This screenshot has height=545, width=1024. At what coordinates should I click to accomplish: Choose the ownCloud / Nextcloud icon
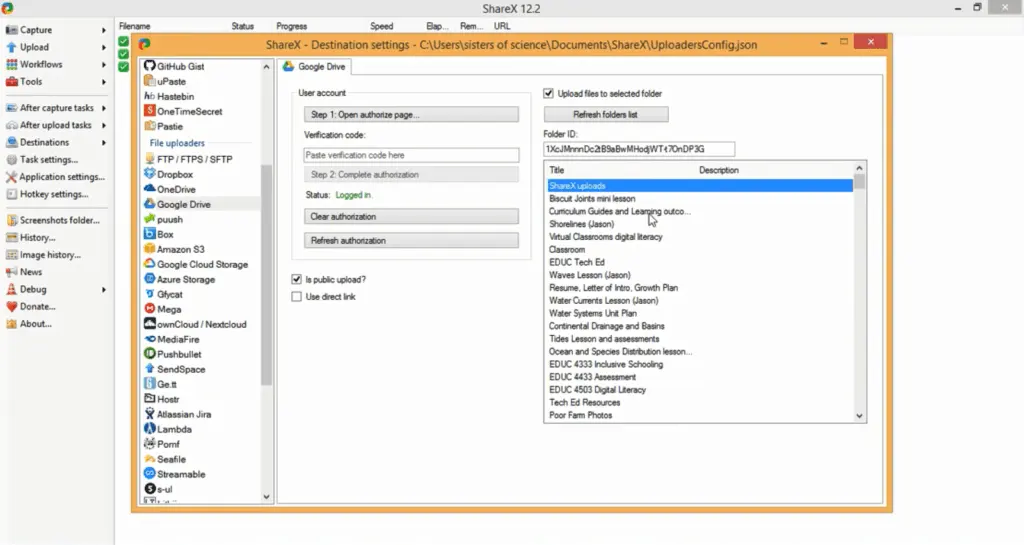pos(150,324)
